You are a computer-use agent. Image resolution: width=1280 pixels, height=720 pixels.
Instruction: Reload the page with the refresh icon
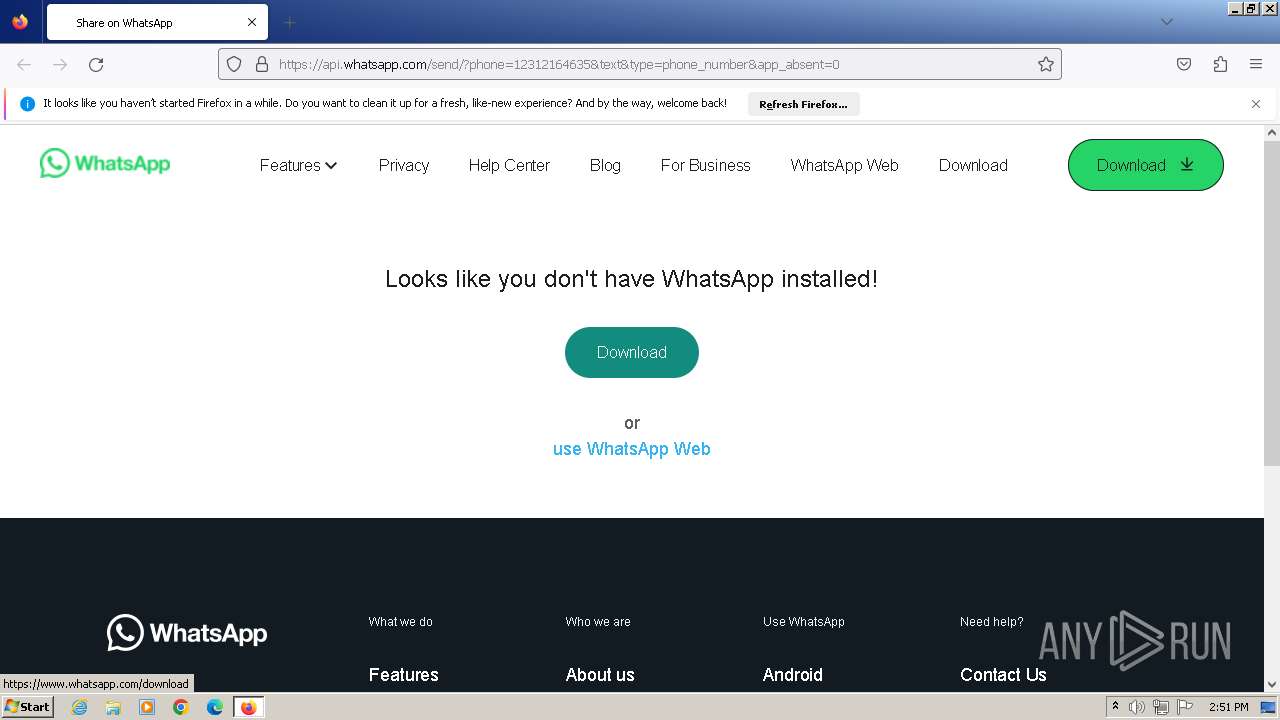pyautogui.click(x=96, y=64)
